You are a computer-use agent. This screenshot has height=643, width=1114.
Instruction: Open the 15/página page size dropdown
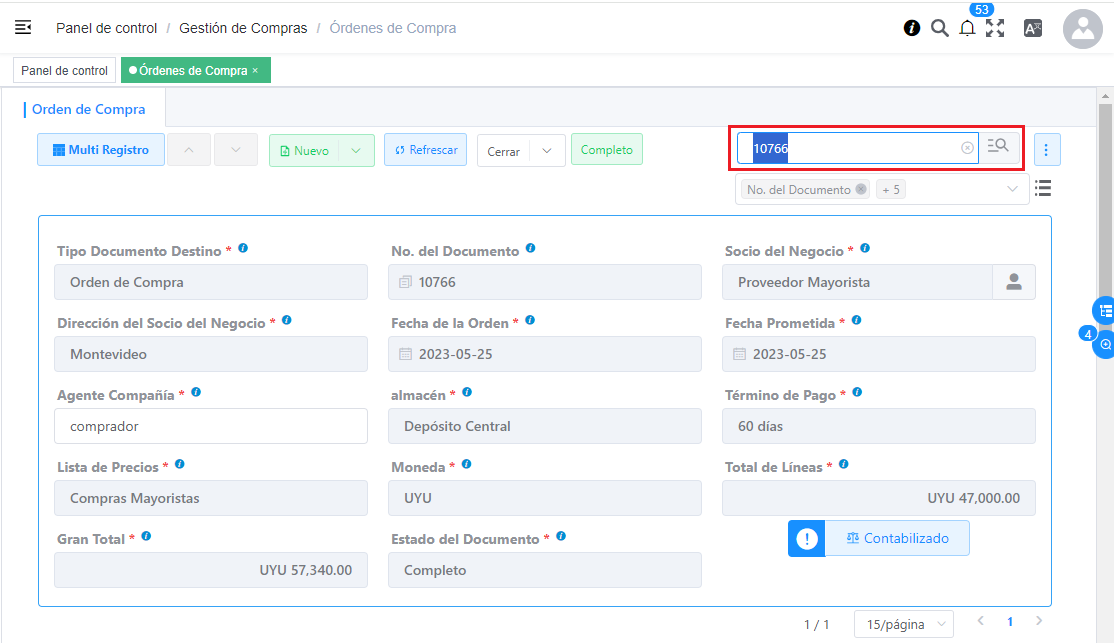(903, 624)
